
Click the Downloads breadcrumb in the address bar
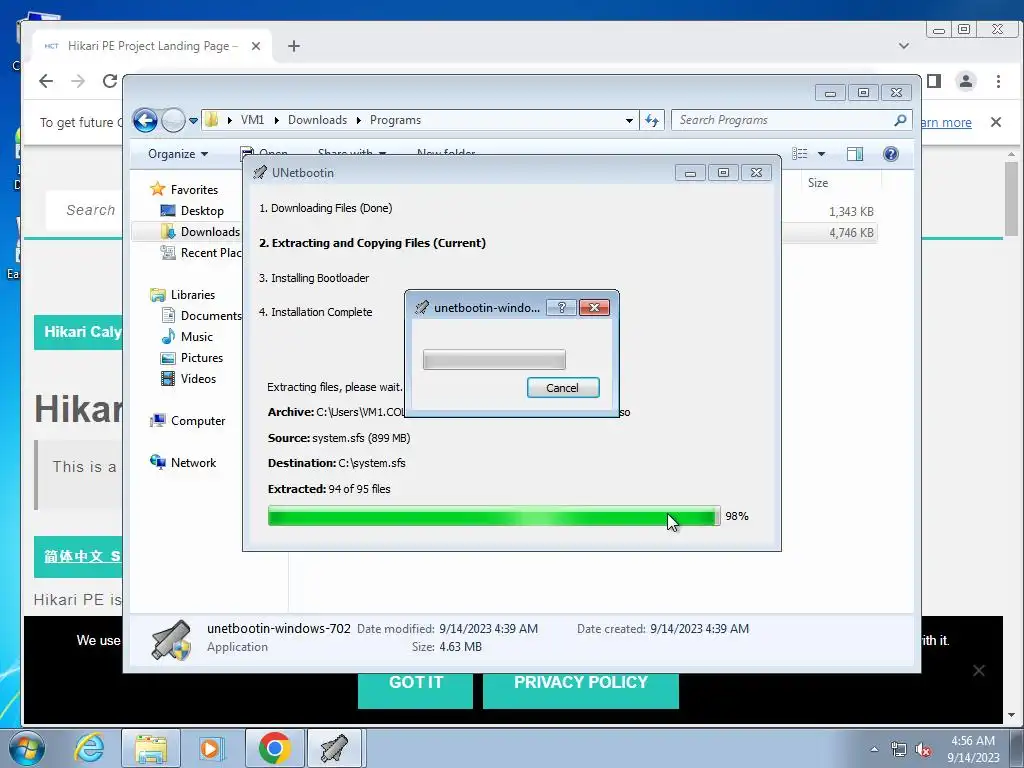click(317, 120)
